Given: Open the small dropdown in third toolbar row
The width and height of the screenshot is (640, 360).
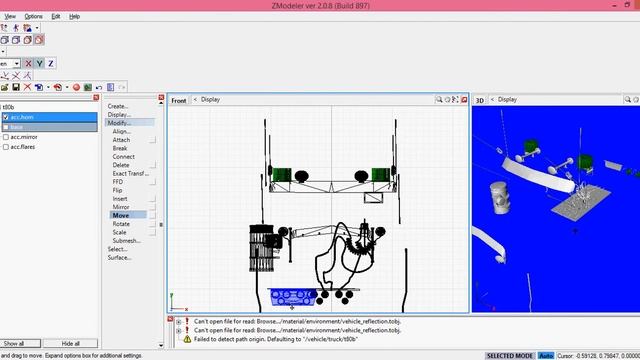Looking at the screenshot, I should 3,51.
